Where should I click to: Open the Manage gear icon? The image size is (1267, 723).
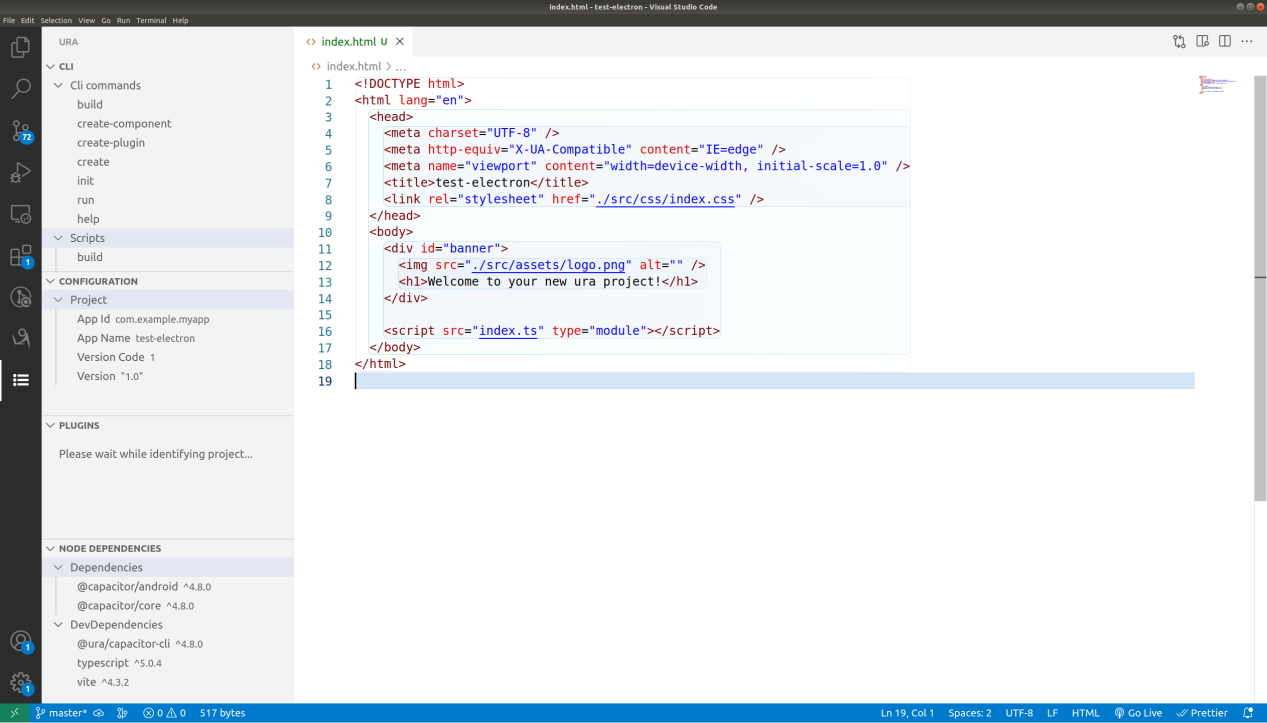click(x=20, y=683)
